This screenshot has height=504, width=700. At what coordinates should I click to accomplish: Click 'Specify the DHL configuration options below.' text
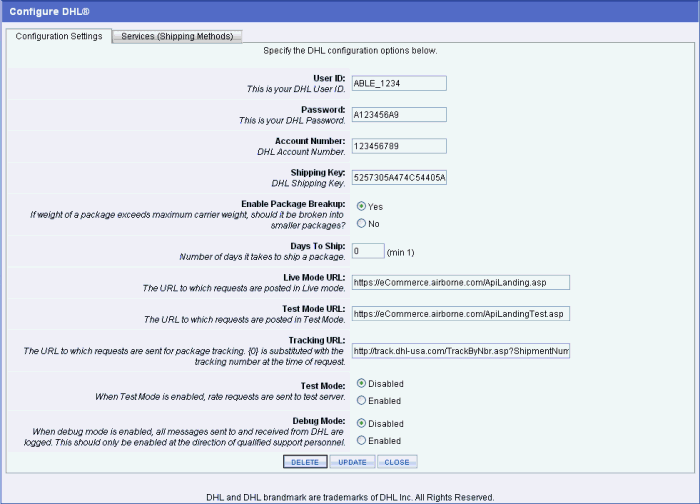click(x=350, y=51)
